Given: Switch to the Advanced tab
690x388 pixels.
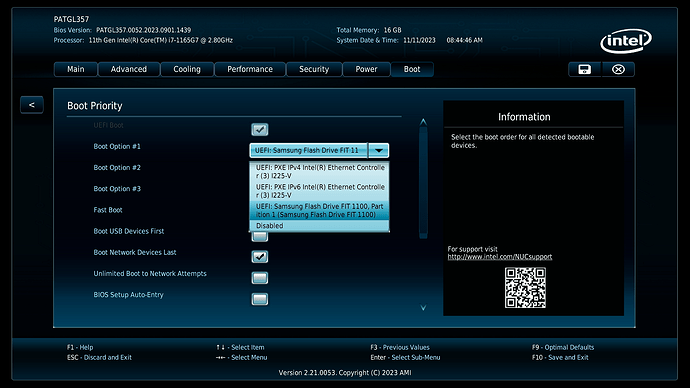Looking at the screenshot, I should click(129, 70).
